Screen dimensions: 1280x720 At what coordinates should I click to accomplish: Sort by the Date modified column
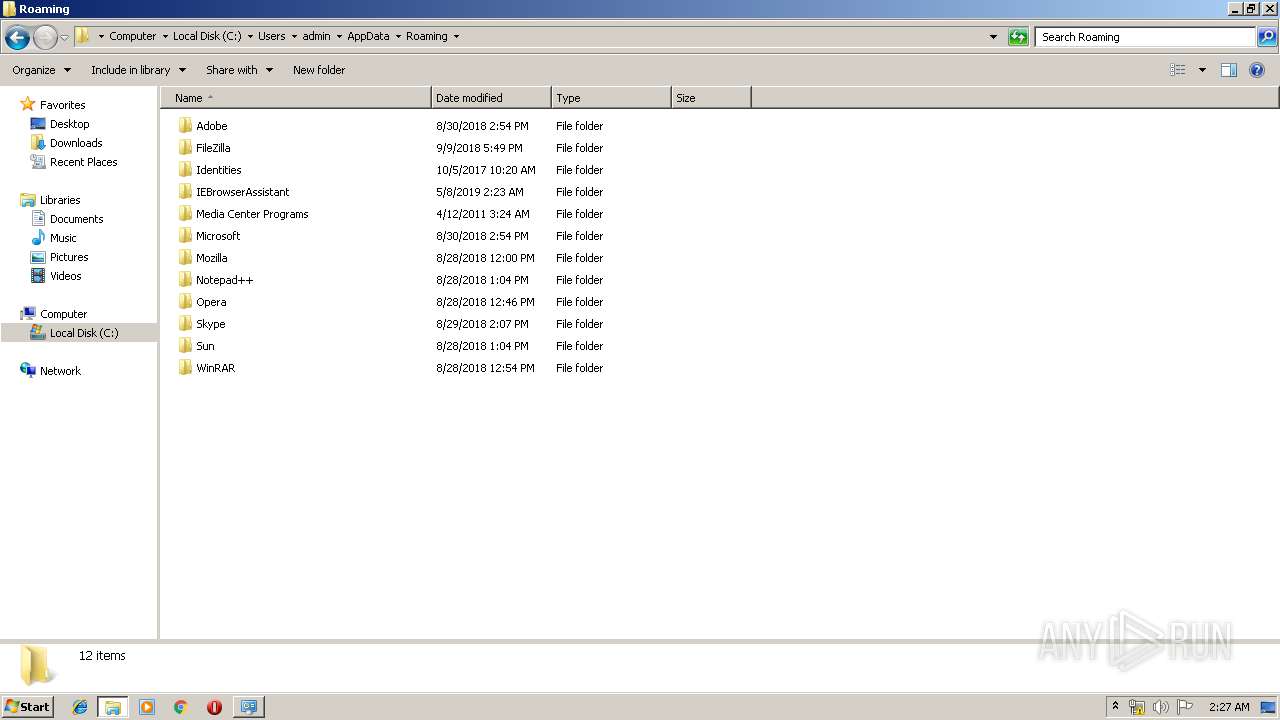point(491,98)
